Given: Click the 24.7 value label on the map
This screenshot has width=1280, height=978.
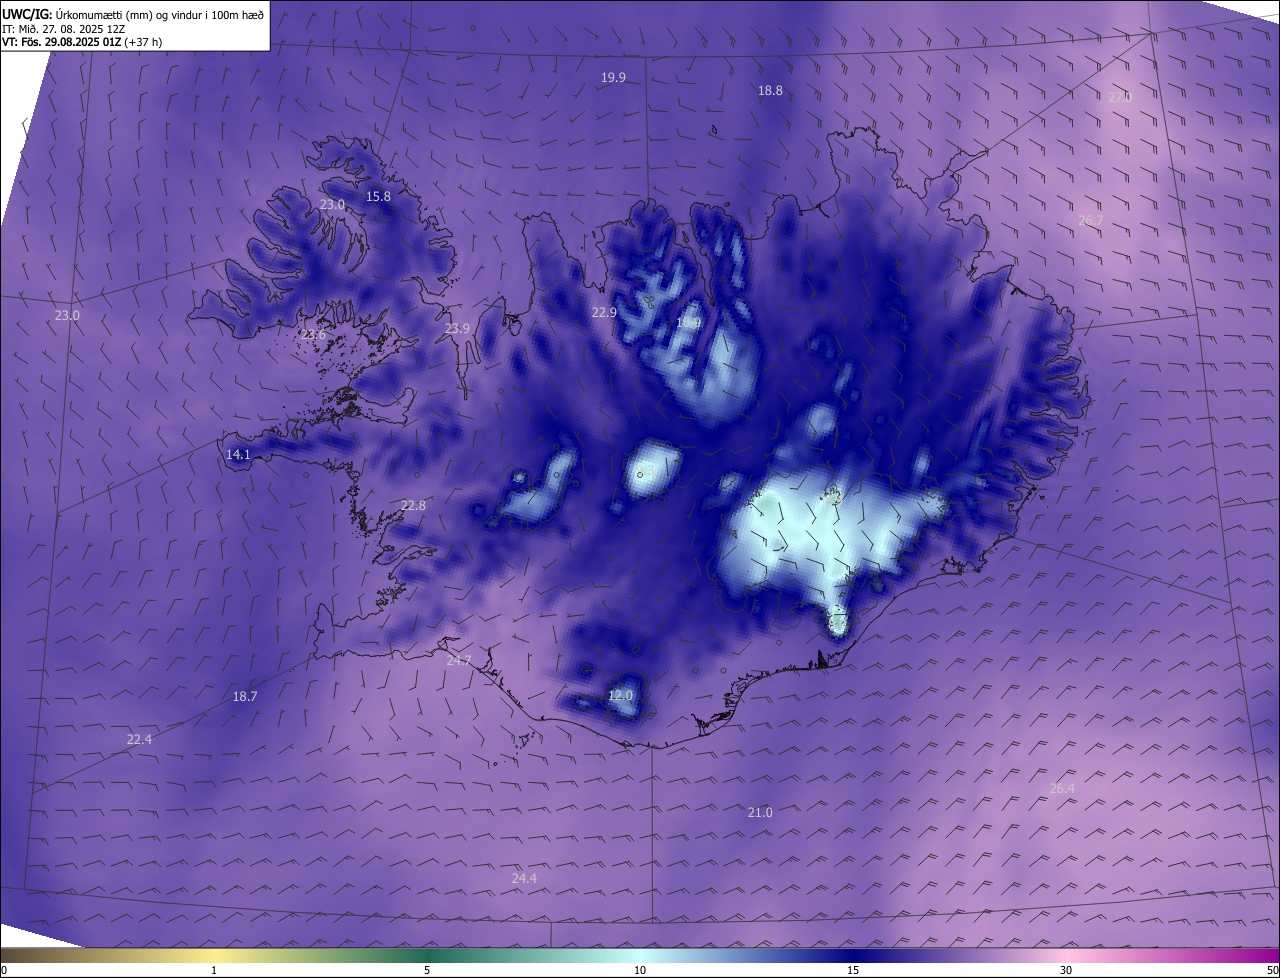Looking at the screenshot, I should pos(458,661).
